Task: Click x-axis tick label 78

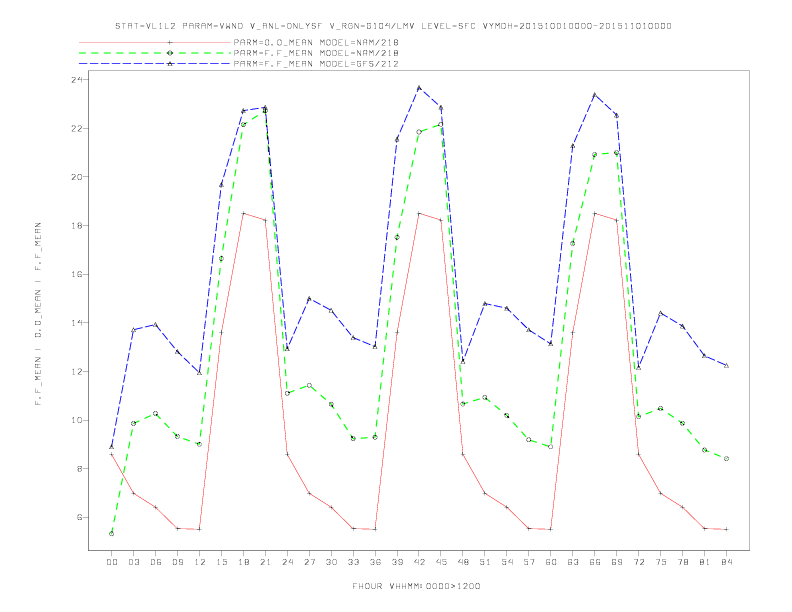Action: [682, 562]
